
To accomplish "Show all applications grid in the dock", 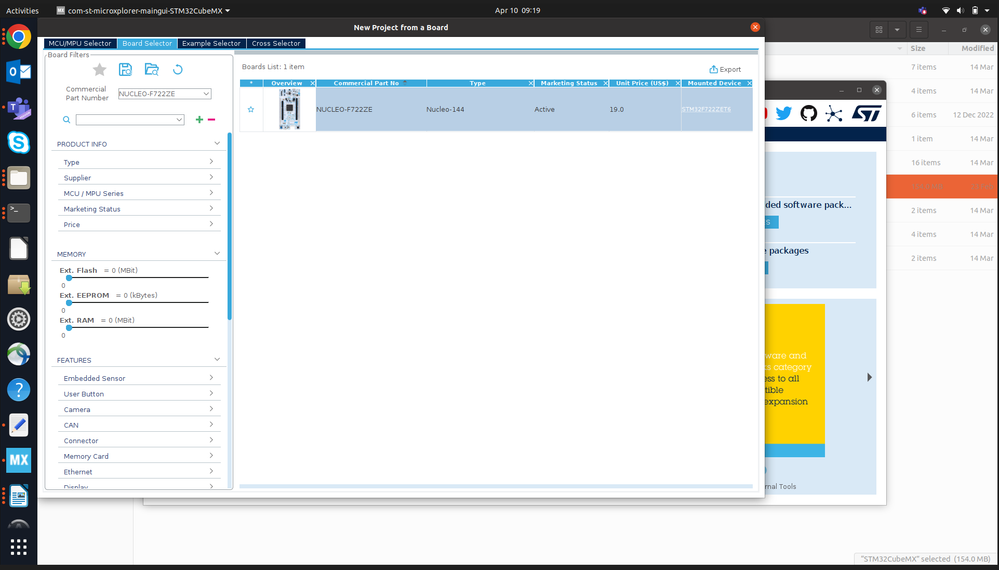I will coord(18,546).
